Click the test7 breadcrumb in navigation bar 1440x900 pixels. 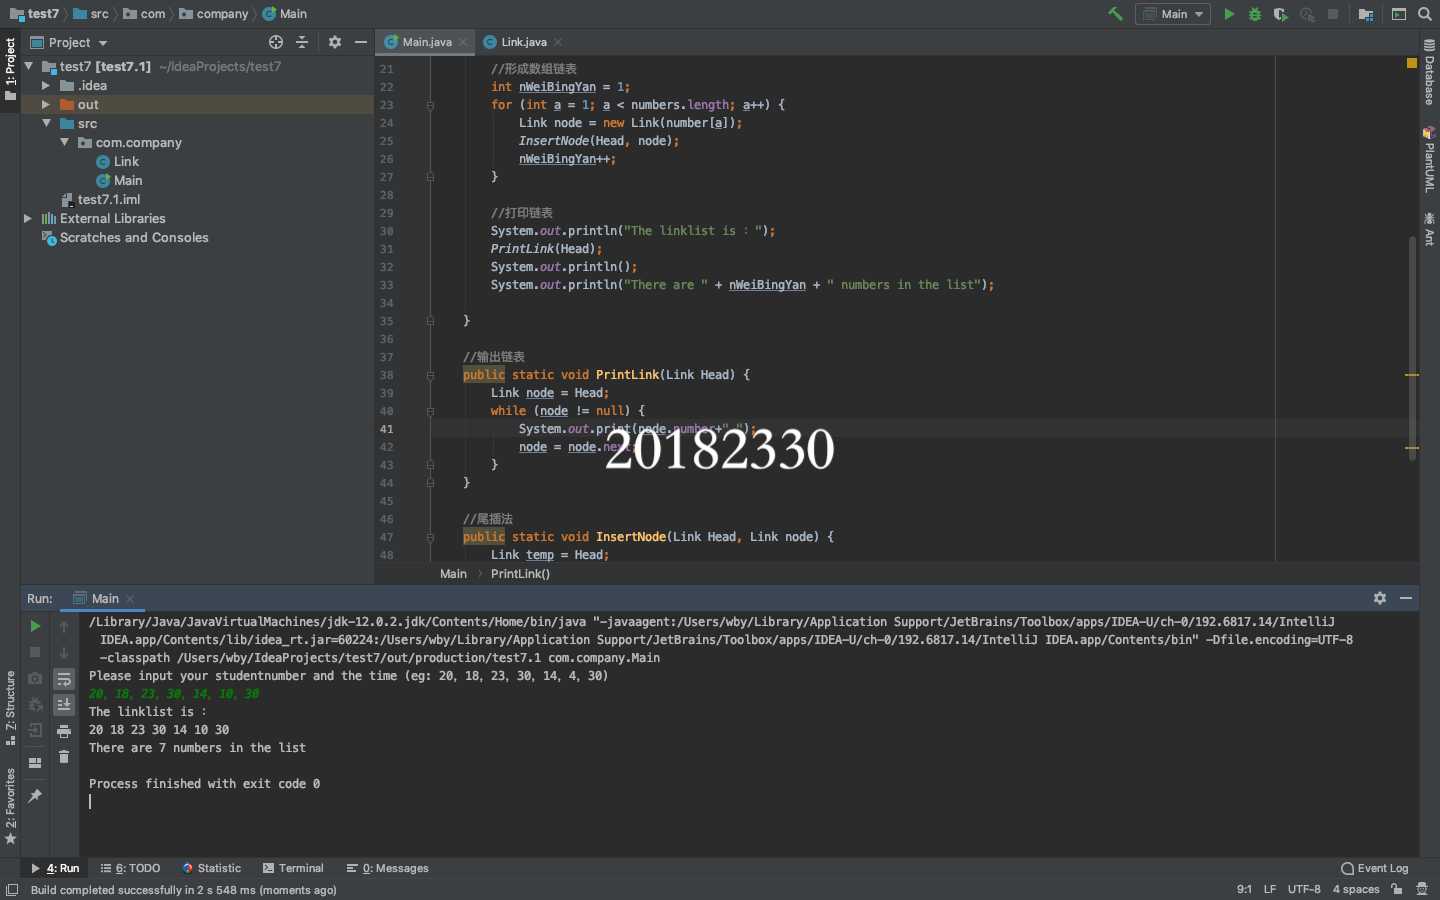[x=35, y=14]
